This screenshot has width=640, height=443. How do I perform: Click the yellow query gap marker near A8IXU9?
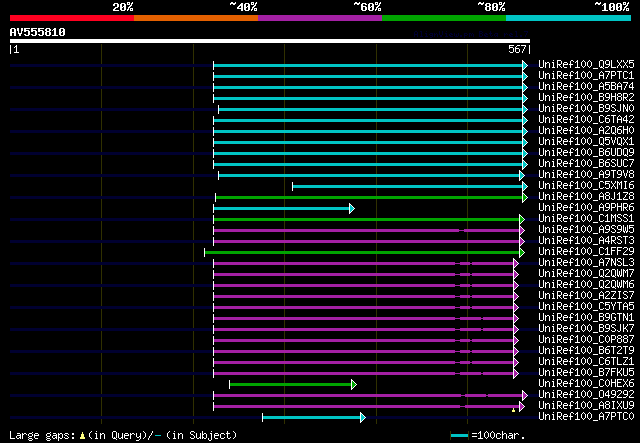point(513,410)
